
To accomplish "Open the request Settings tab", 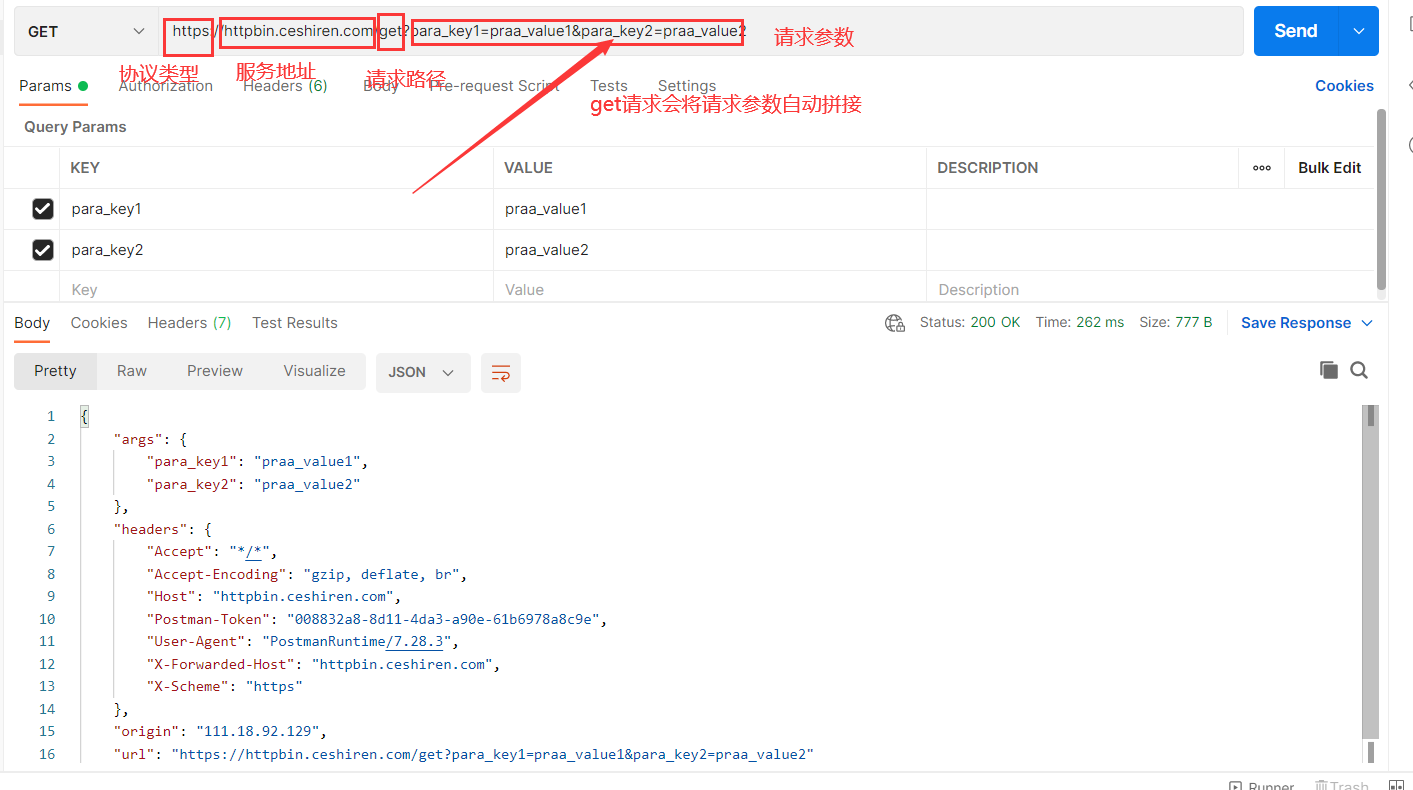I will pyautogui.click(x=687, y=86).
